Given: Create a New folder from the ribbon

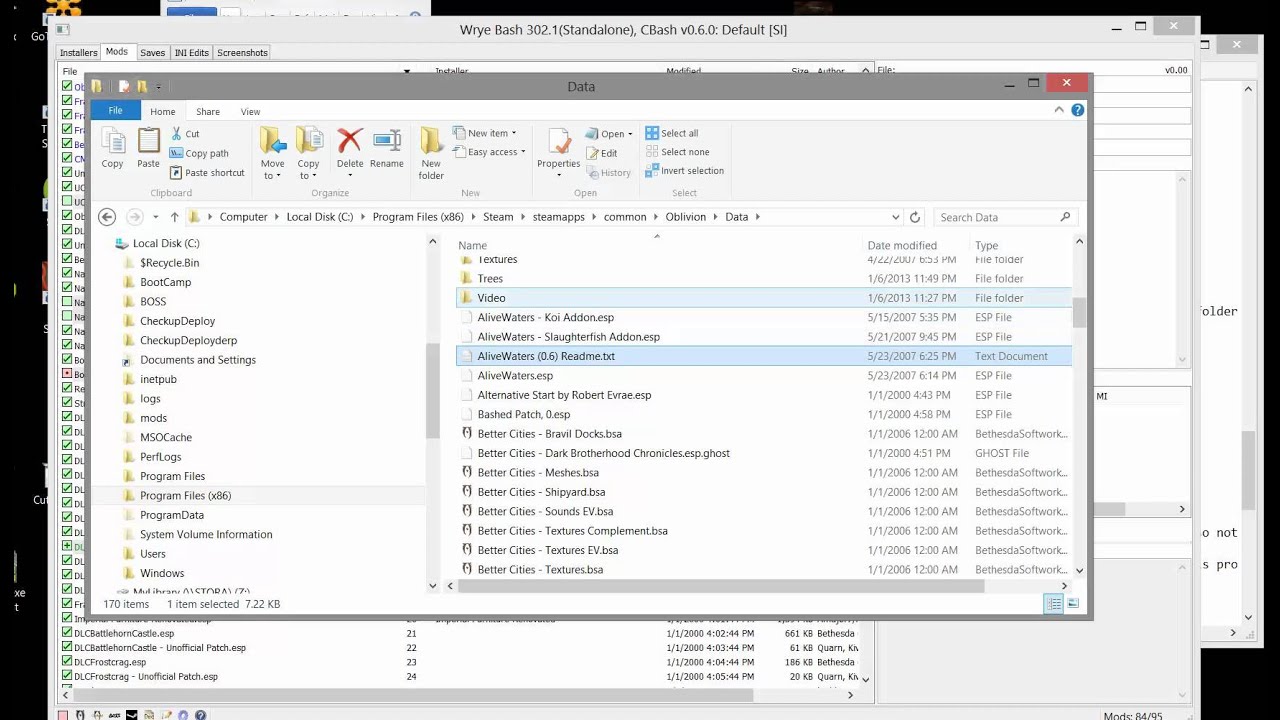Looking at the screenshot, I should click(431, 154).
